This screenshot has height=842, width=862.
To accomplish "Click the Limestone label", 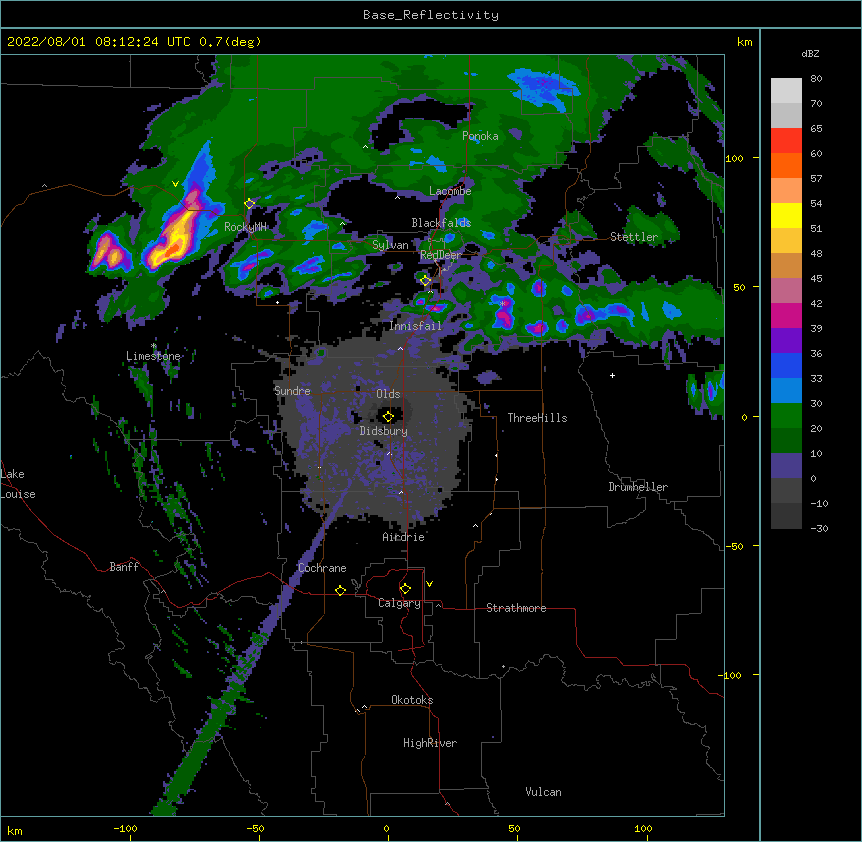I will (x=153, y=356).
